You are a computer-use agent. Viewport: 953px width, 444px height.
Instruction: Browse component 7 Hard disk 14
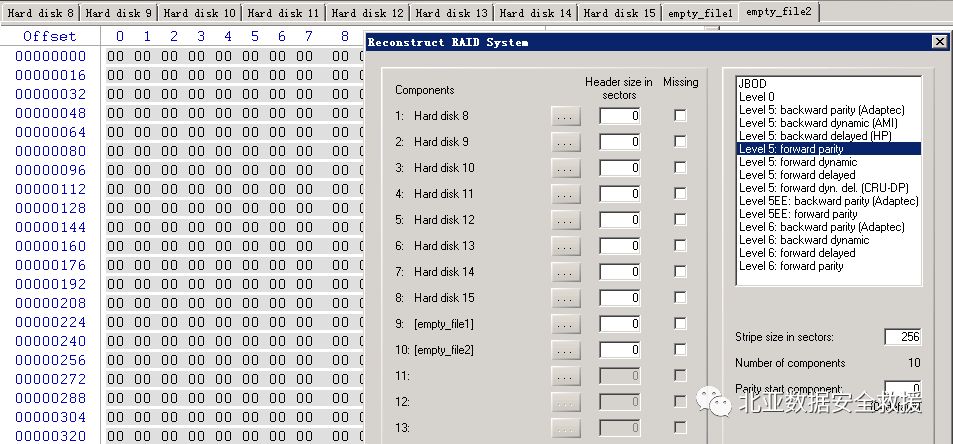565,272
